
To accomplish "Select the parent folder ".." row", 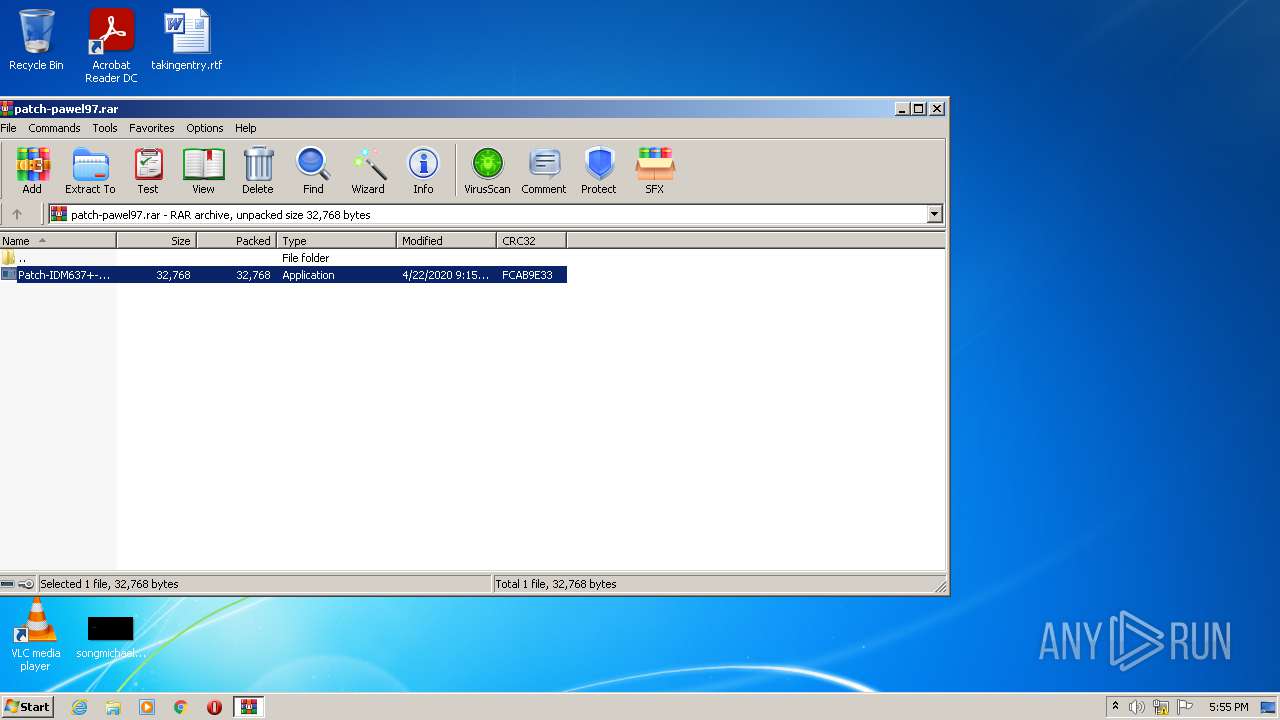I will (x=283, y=258).
